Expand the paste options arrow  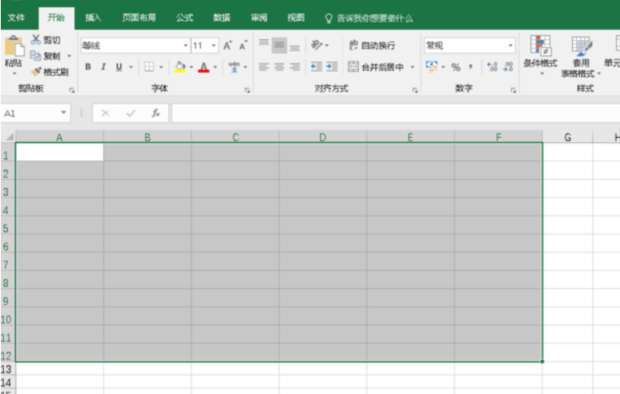point(14,74)
